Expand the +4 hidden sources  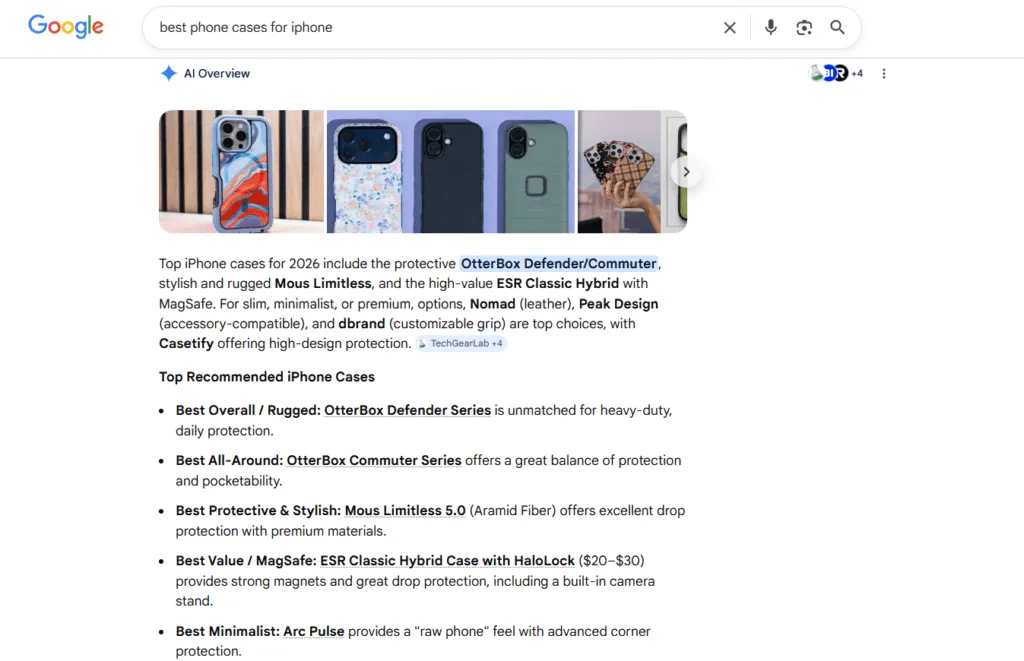(857, 73)
